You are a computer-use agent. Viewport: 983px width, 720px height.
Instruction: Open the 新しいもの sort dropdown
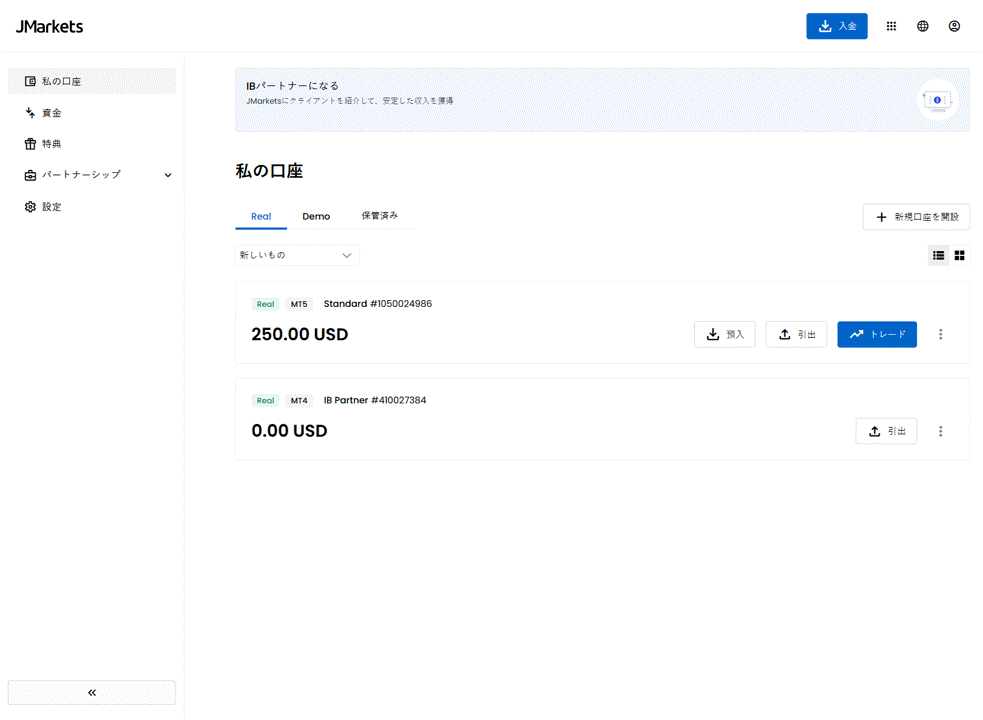tap(297, 255)
